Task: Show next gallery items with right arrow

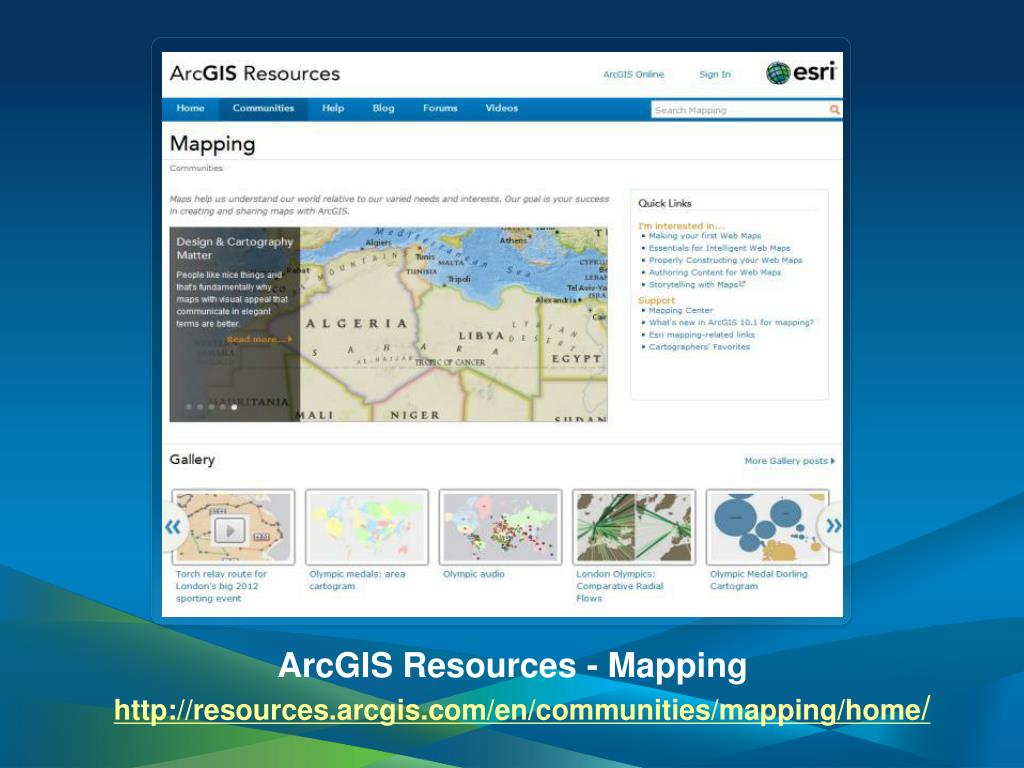Action: click(833, 526)
